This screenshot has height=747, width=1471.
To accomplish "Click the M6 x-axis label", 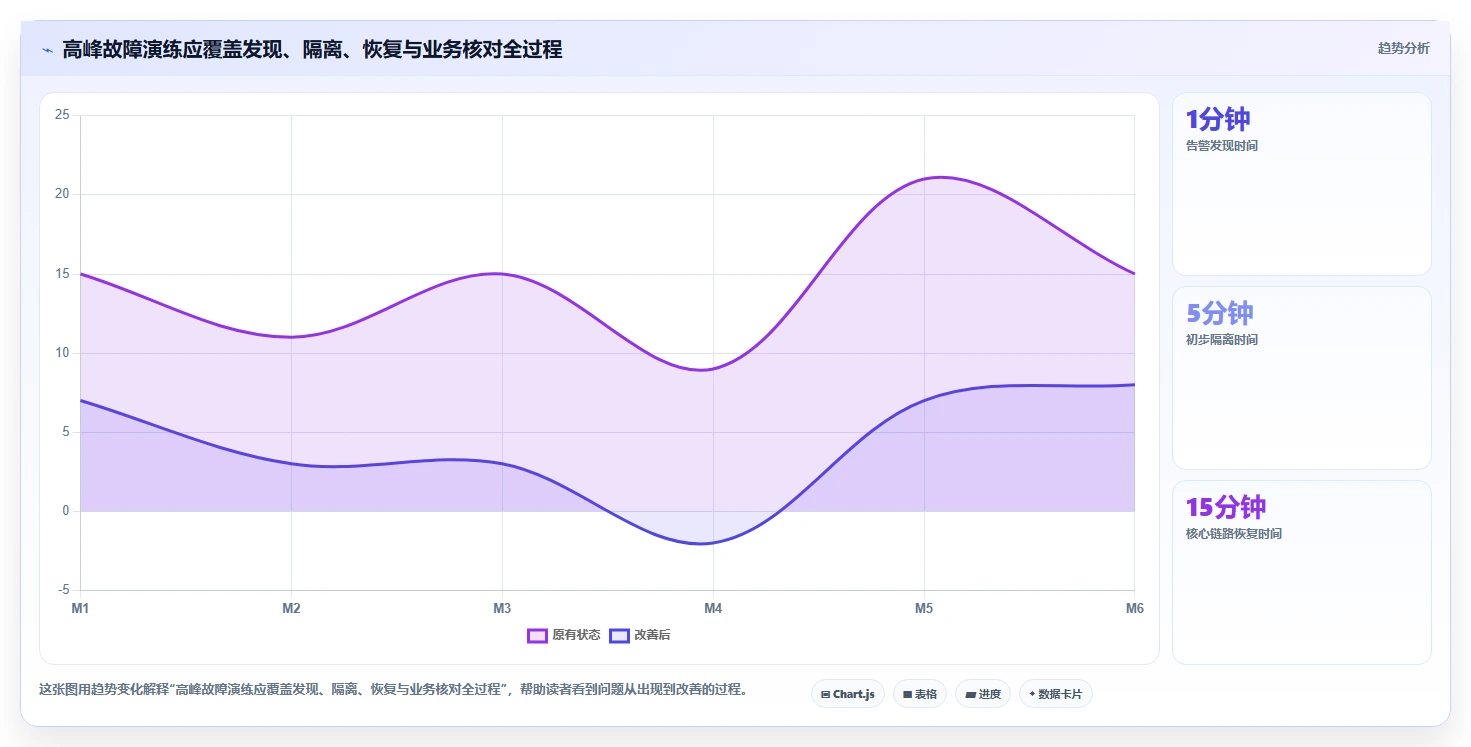I will pos(1135,608).
